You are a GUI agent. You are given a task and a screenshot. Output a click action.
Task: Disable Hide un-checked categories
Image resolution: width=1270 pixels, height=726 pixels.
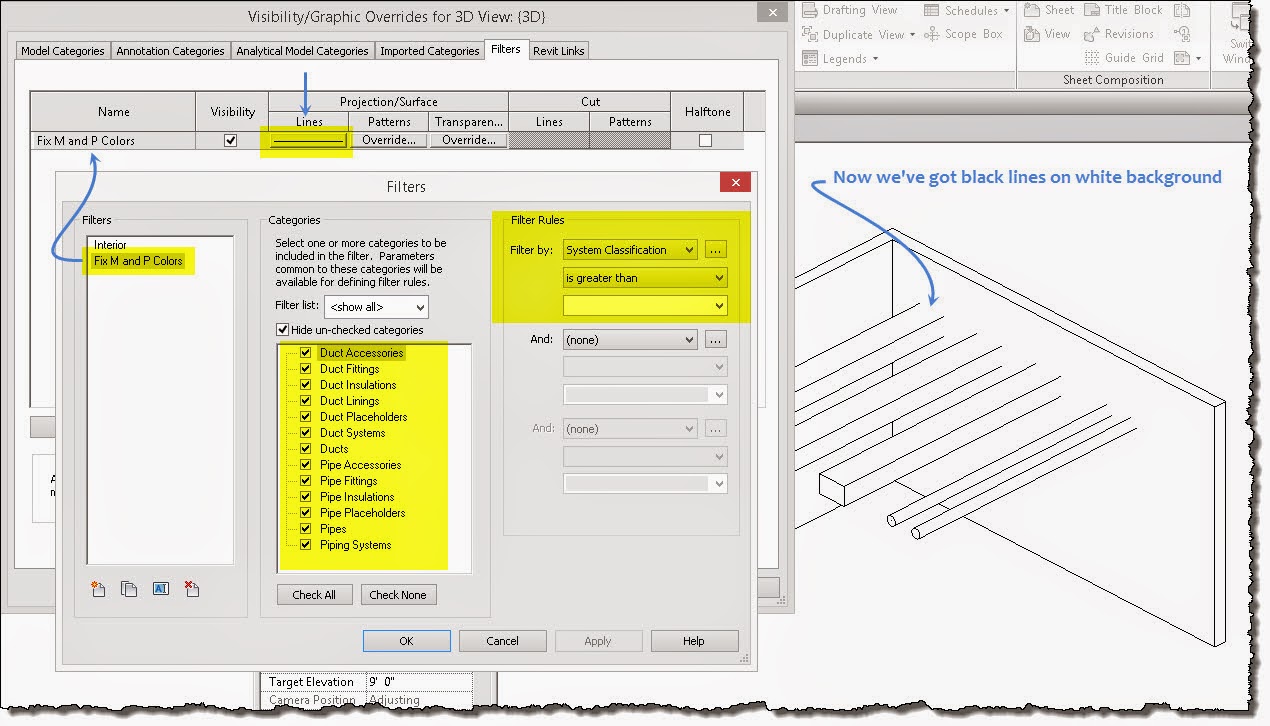click(x=282, y=329)
